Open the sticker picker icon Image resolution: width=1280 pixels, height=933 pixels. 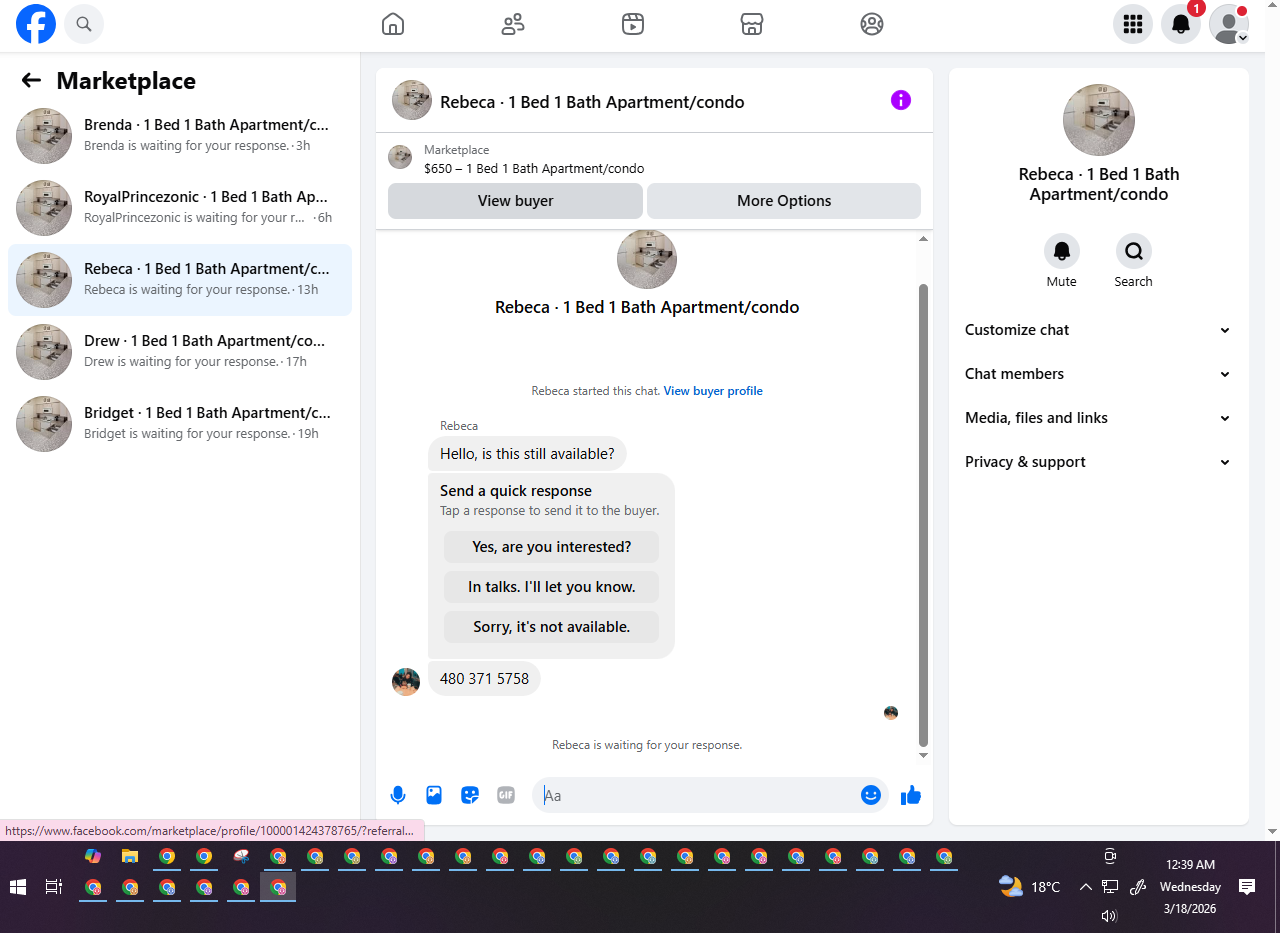(470, 795)
